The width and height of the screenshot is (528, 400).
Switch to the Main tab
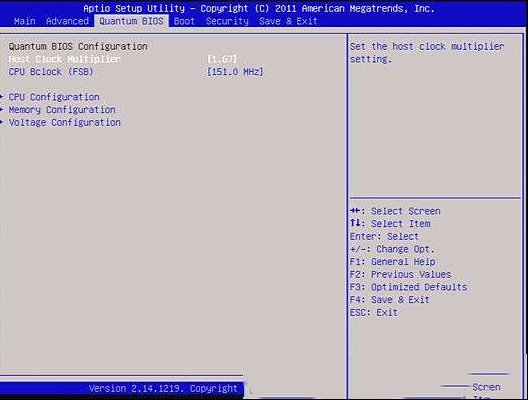tap(25, 21)
